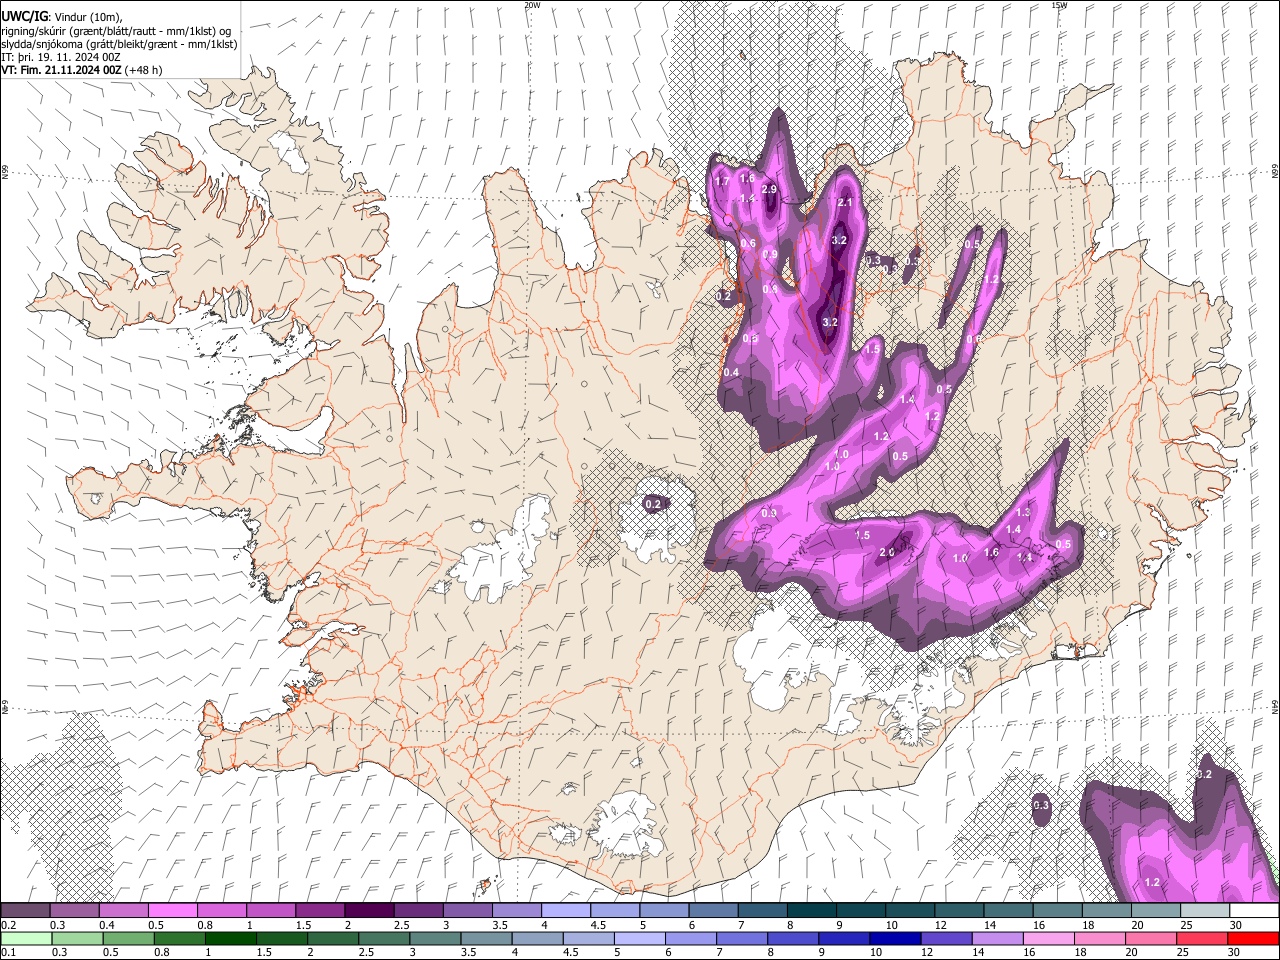1280x960 pixels.
Task: Click the bright magenta 0.5 mm snow legend swatch
Action: pyautogui.click(x=172, y=911)
